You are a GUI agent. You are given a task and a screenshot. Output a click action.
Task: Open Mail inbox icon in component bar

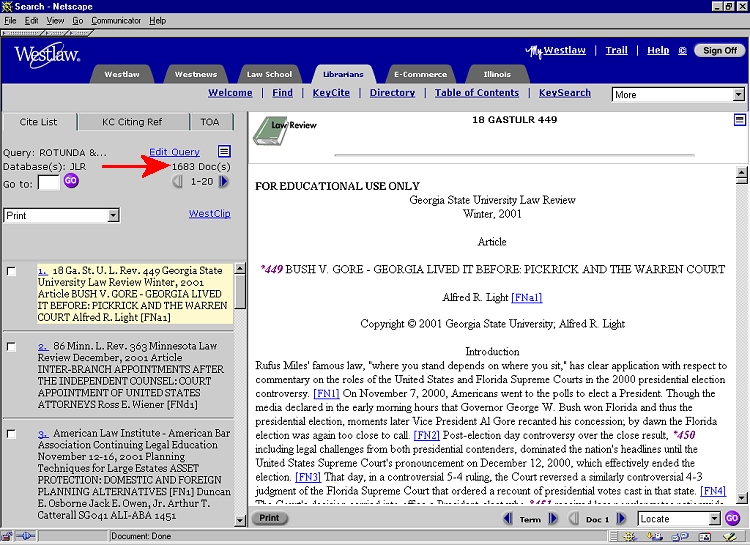tap(654, 537)
